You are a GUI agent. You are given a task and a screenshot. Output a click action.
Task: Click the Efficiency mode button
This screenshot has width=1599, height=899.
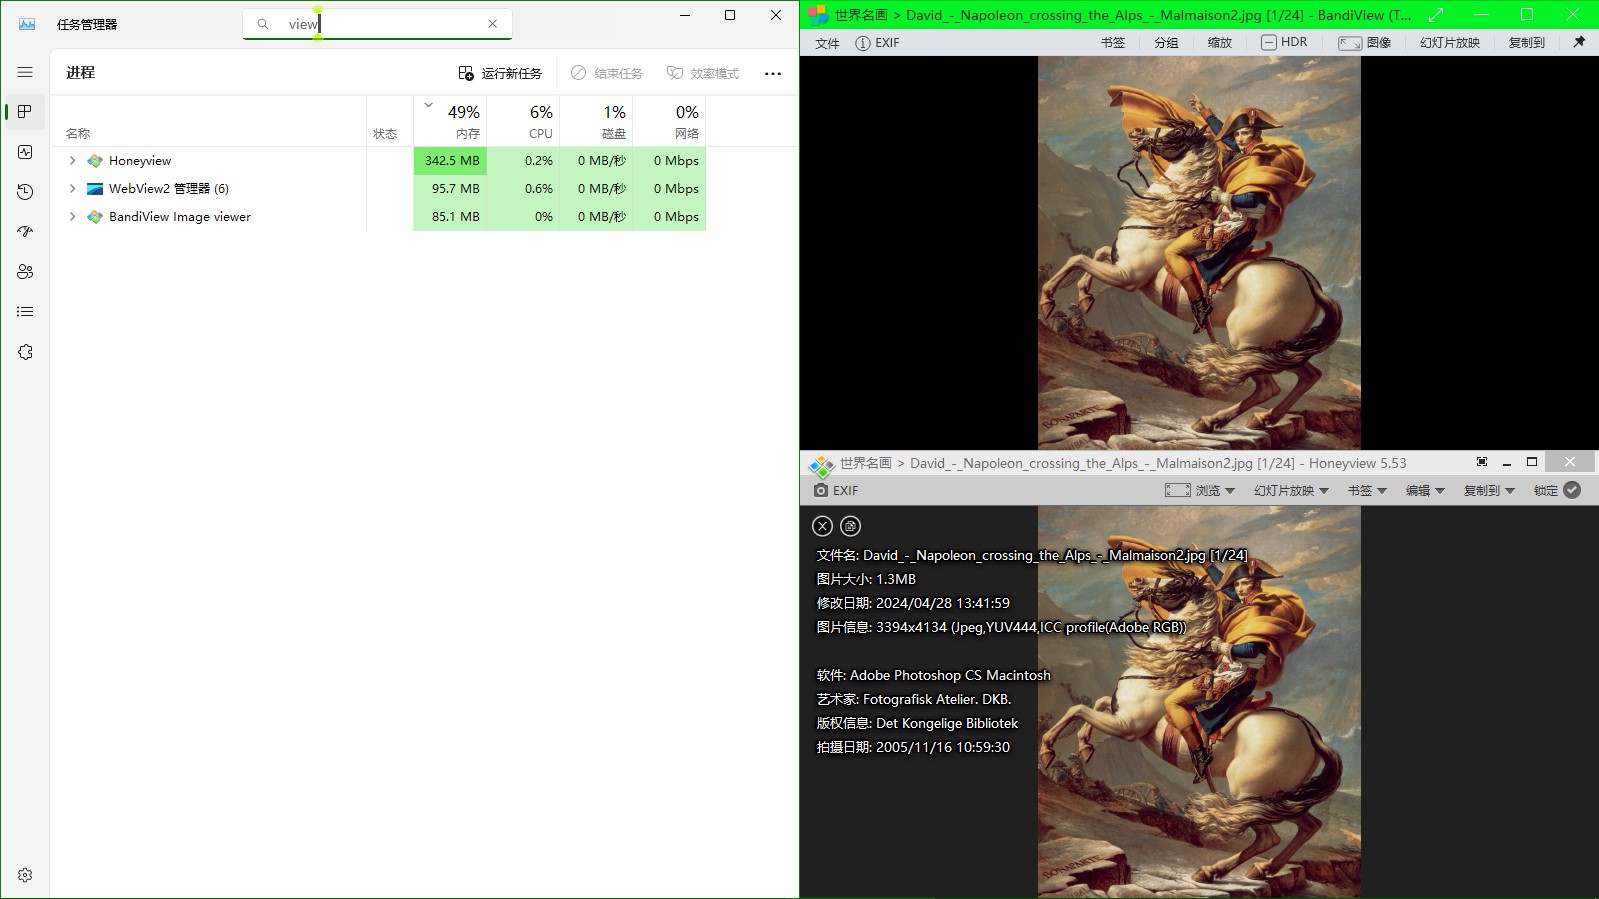[x=703, y=73]
